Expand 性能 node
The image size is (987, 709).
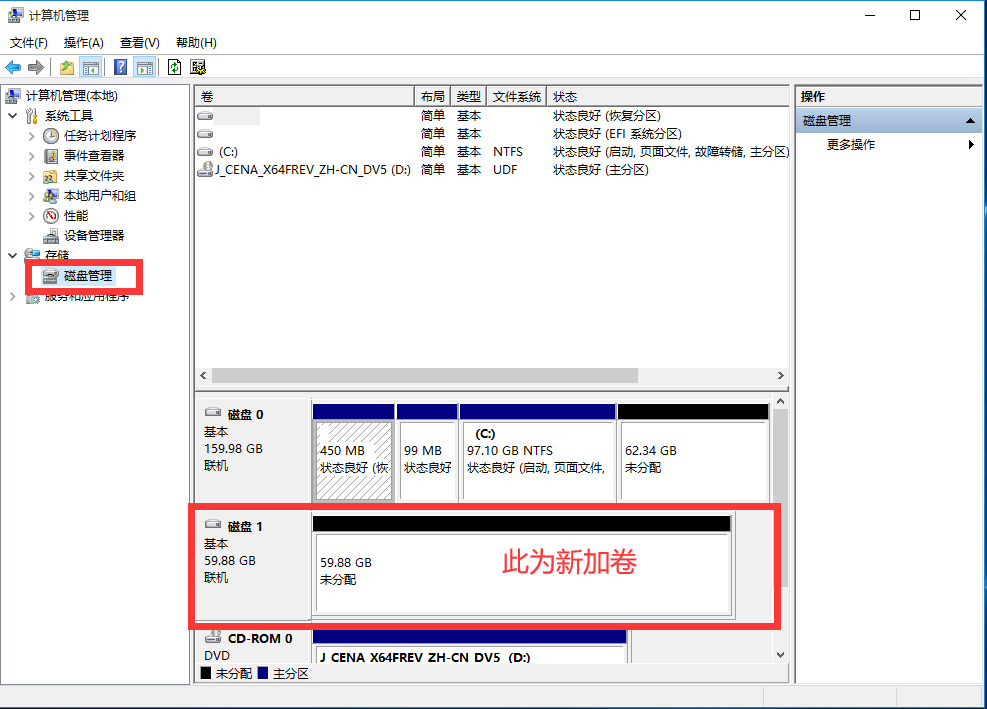[31, 216]
